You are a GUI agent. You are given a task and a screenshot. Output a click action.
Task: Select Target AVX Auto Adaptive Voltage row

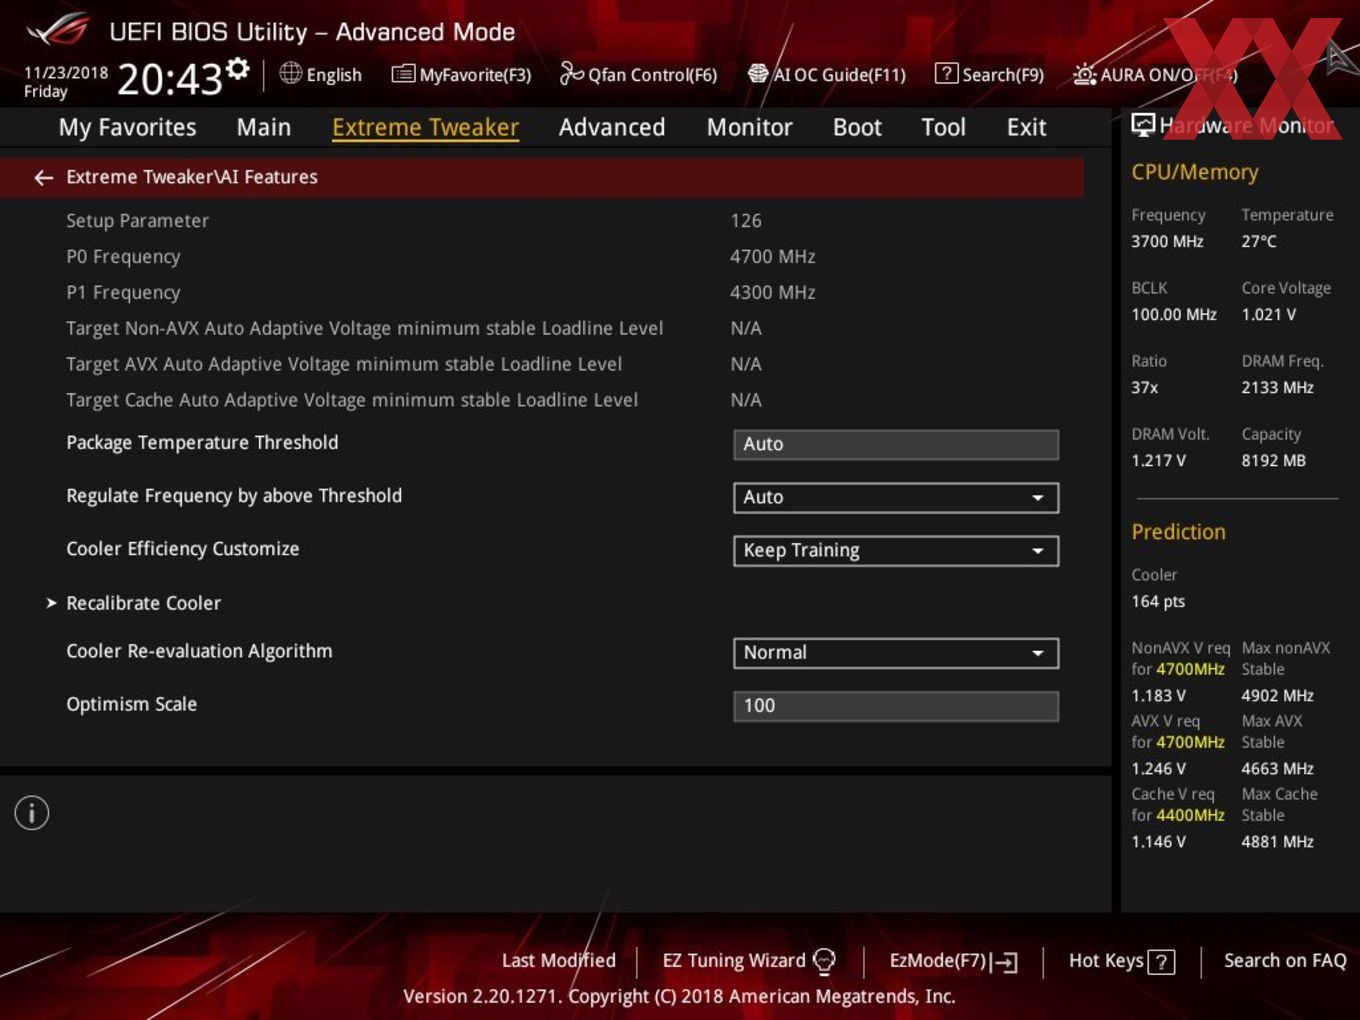click(x=541, y=364)
